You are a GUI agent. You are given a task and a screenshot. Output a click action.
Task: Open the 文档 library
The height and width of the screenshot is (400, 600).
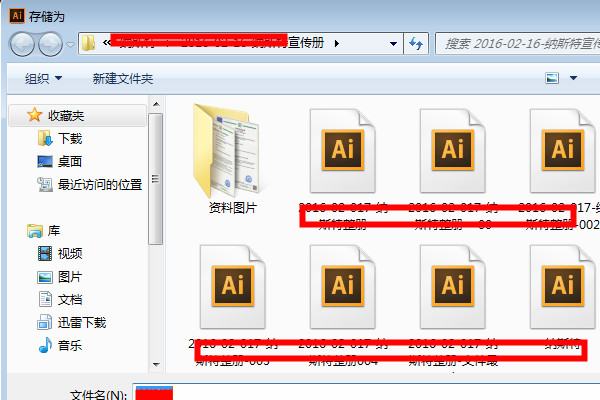60,300
